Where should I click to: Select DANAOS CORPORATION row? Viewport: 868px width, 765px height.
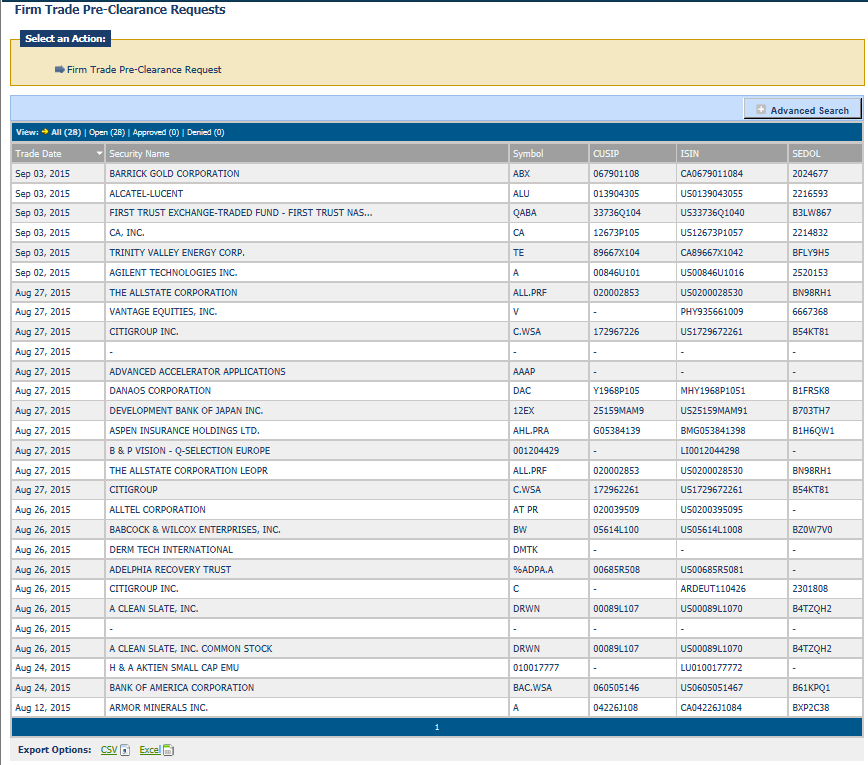(x=437, y=391)
